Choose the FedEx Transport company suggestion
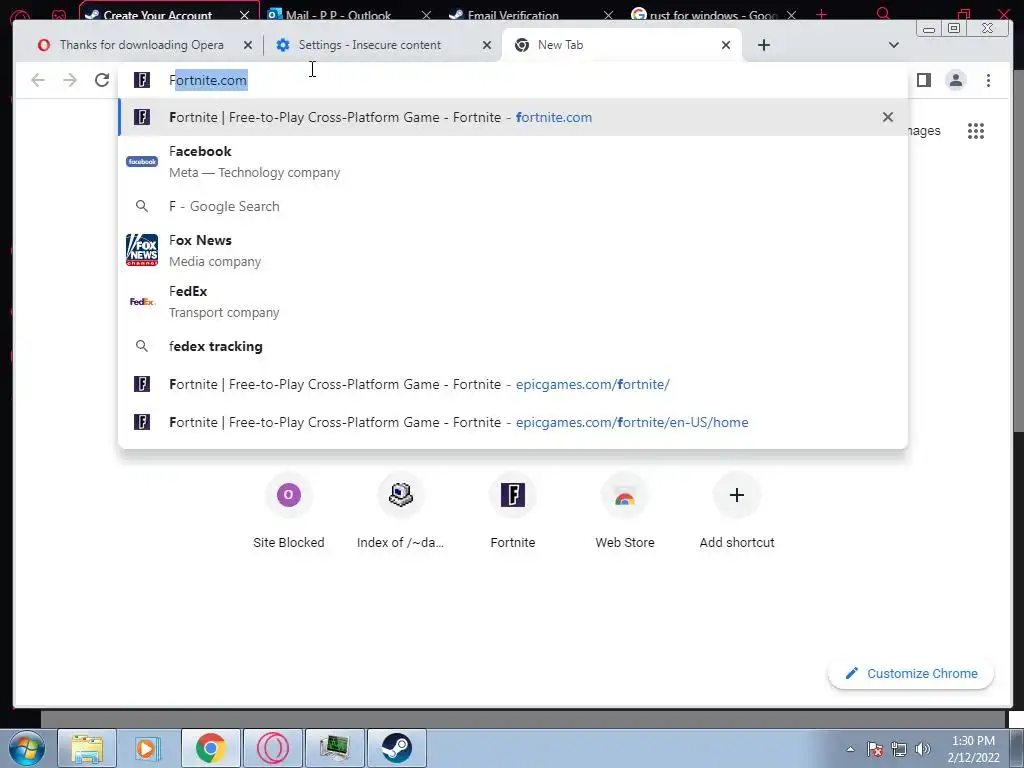This screenshot has width=1024, height=768. click(513, 301)
